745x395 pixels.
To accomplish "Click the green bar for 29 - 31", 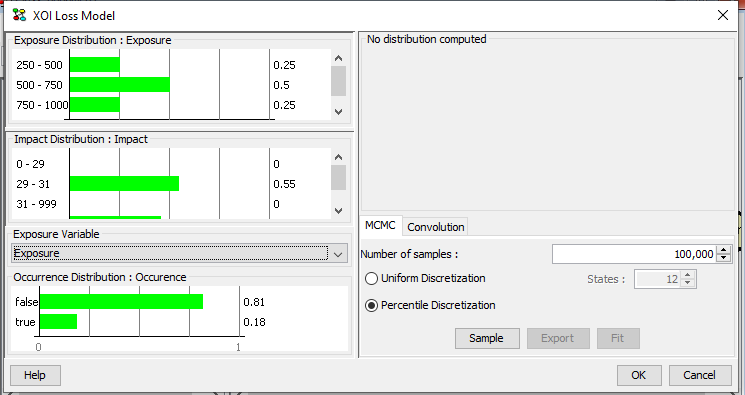I will point(124,183).
